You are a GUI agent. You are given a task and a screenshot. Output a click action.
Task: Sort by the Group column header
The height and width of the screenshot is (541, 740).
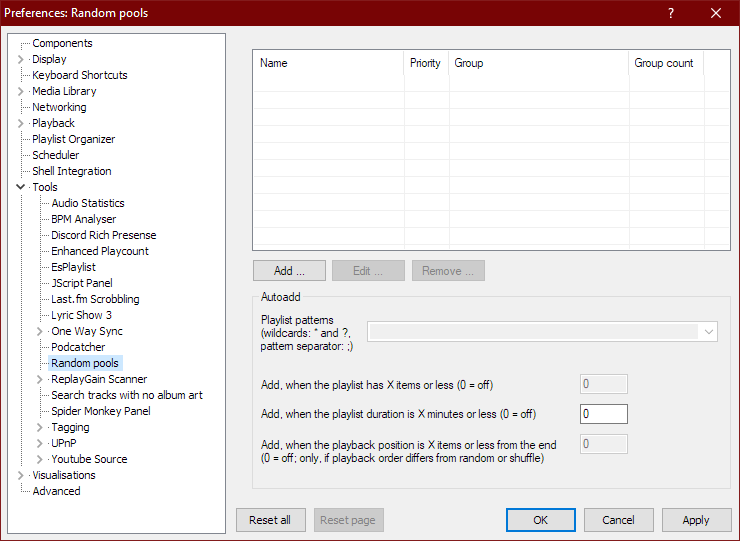pyautogui.click(x=539, y=63)
